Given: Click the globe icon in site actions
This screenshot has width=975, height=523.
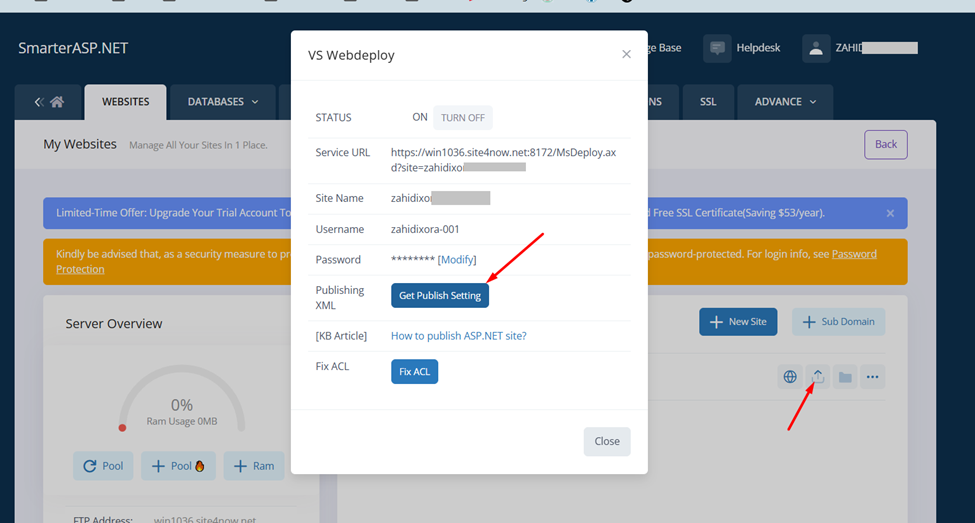Looking at the screenshot, I should pos(790,377).
